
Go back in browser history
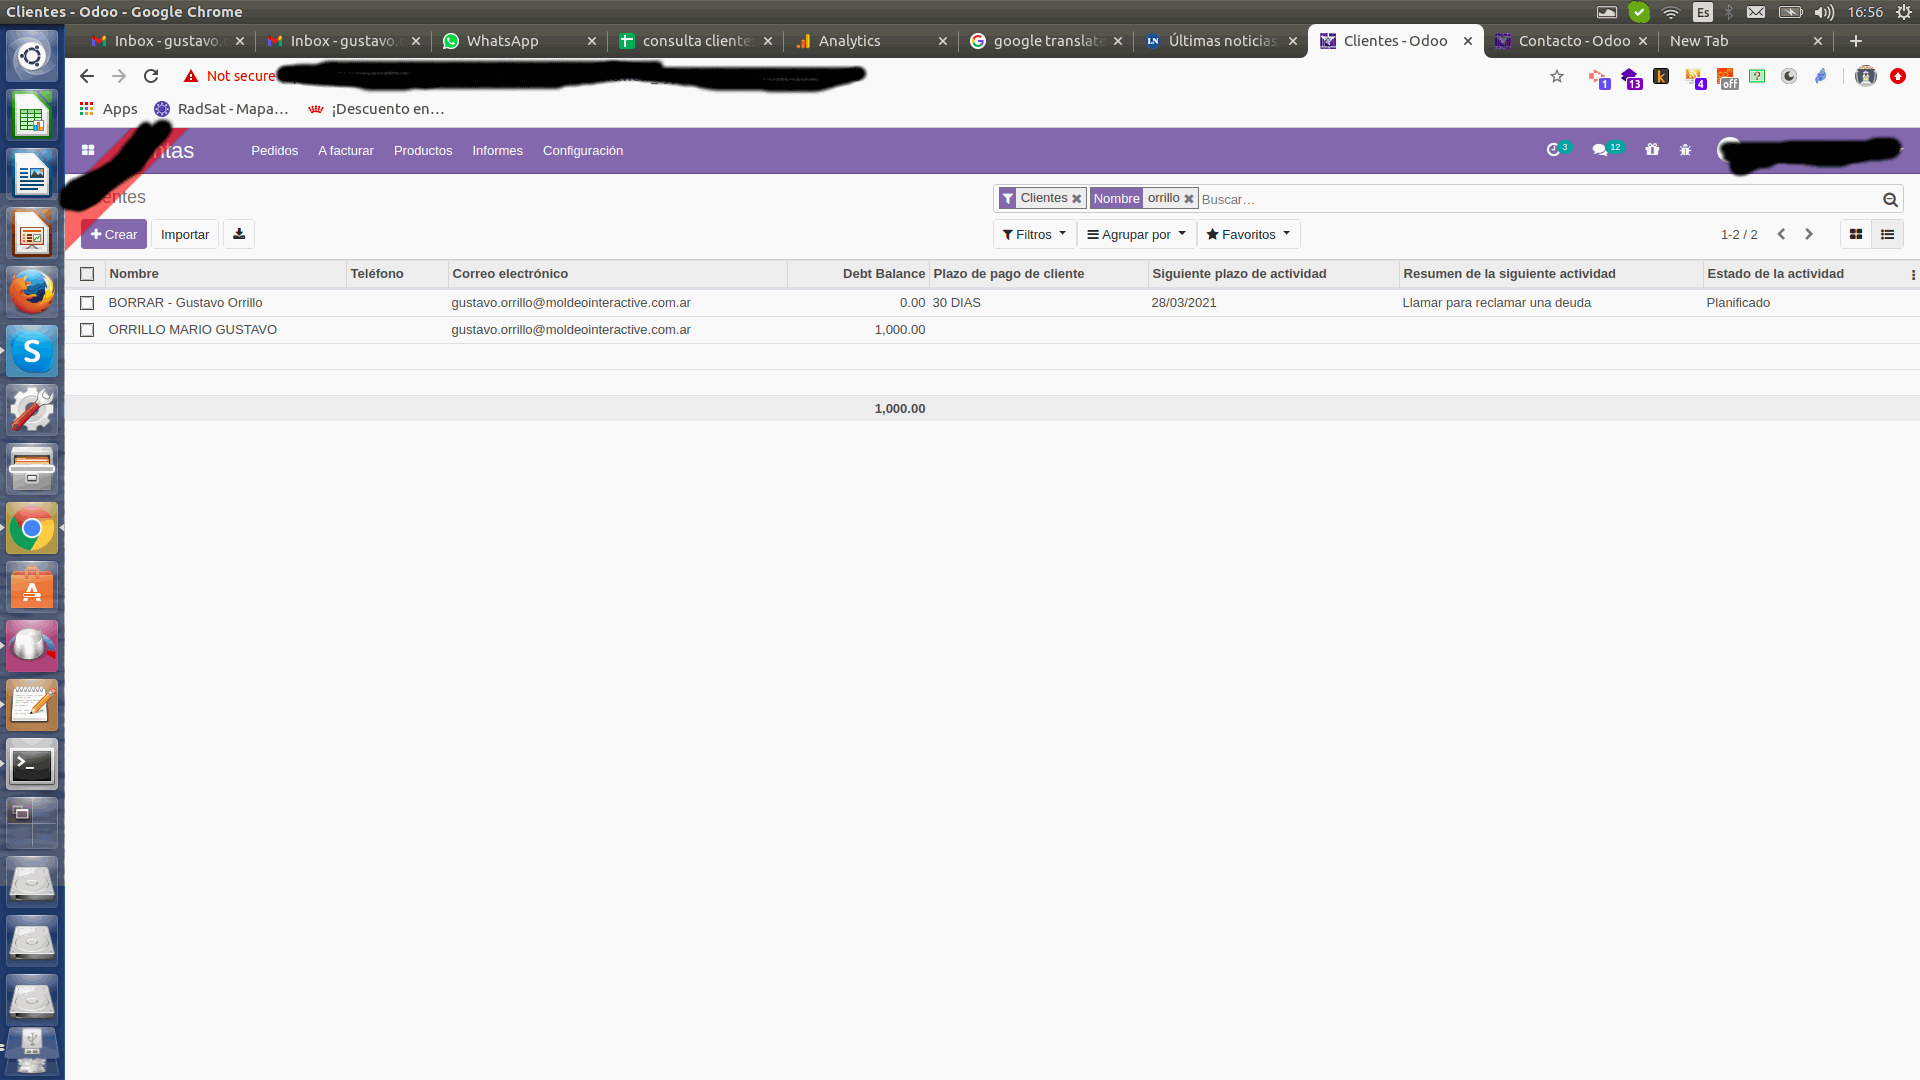point(87,76)
